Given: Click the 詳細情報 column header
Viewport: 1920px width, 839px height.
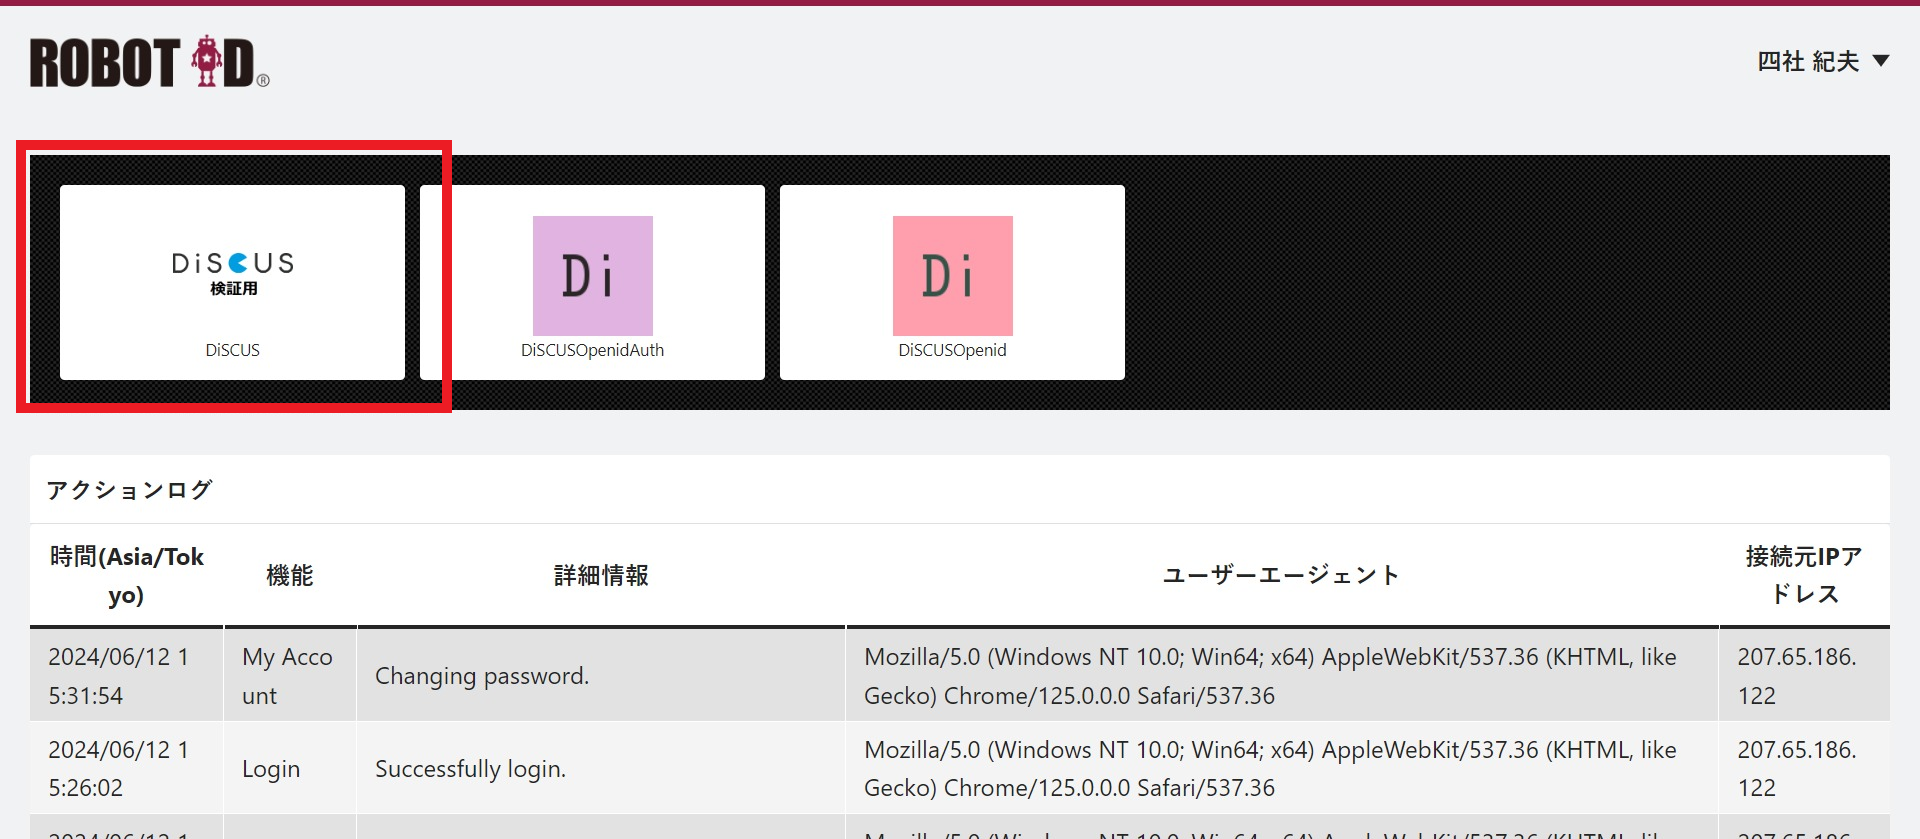Looking at the screenshot, I should (601, 576).
